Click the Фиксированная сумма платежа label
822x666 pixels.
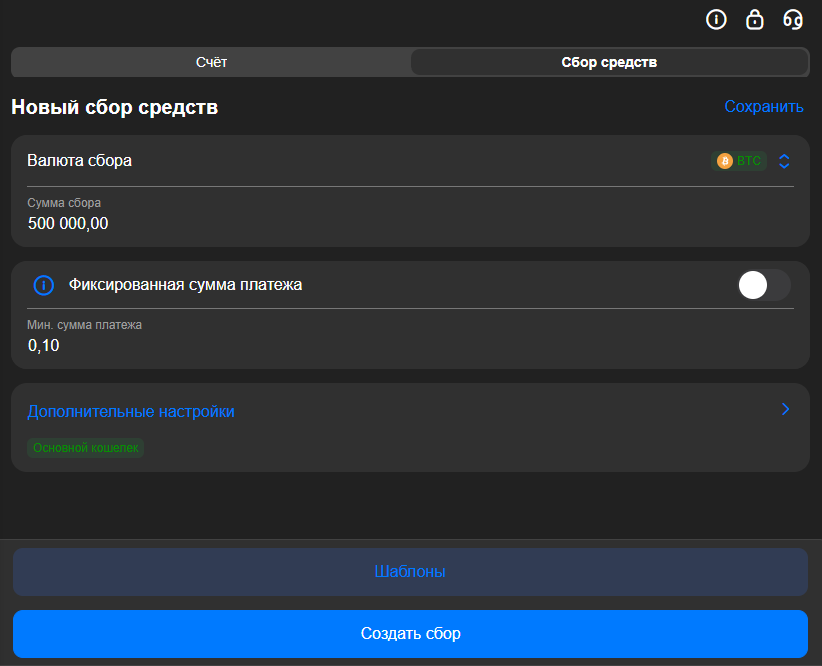click(x=186, y=285)
